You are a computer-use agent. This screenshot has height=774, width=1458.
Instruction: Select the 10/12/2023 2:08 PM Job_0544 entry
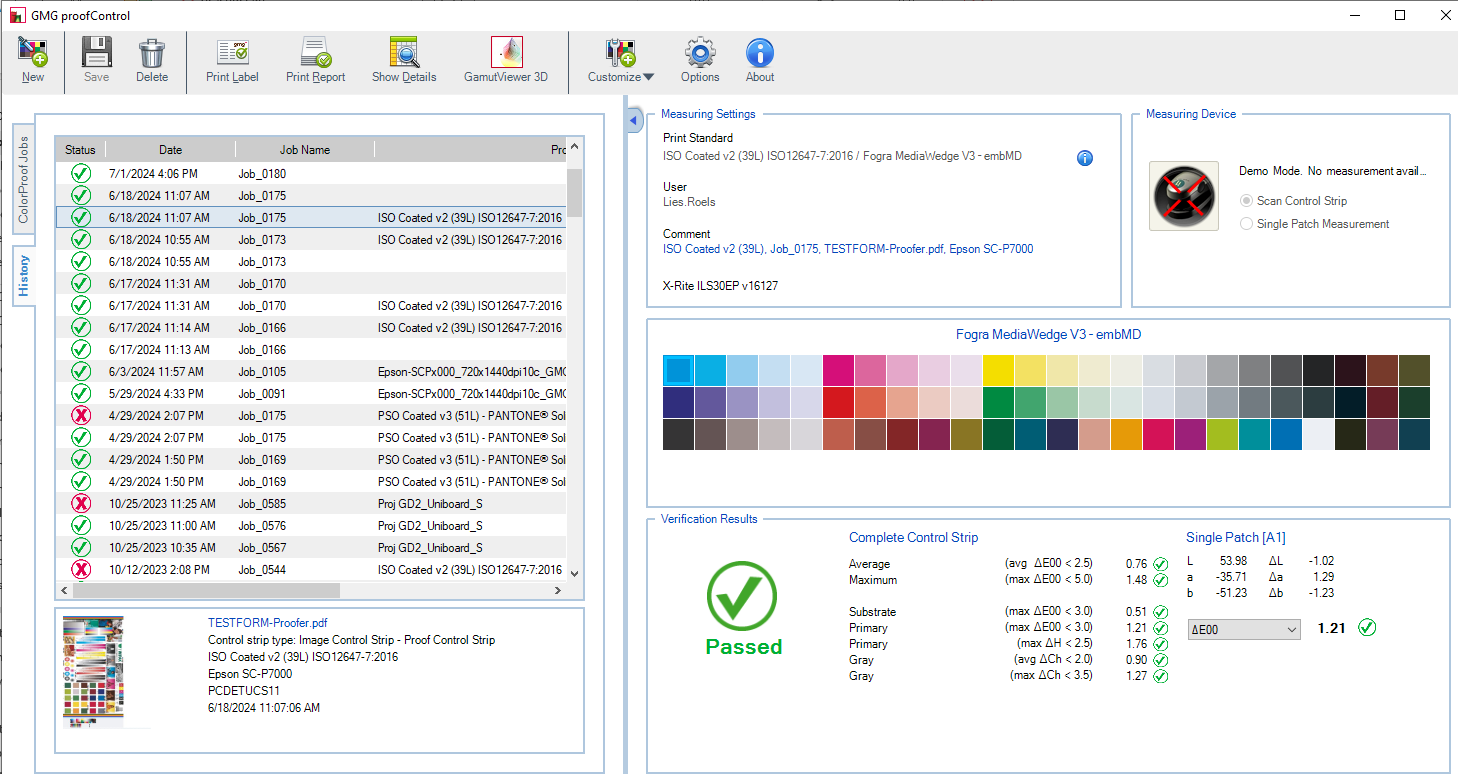pyautogui.click(x=311, y=570)
